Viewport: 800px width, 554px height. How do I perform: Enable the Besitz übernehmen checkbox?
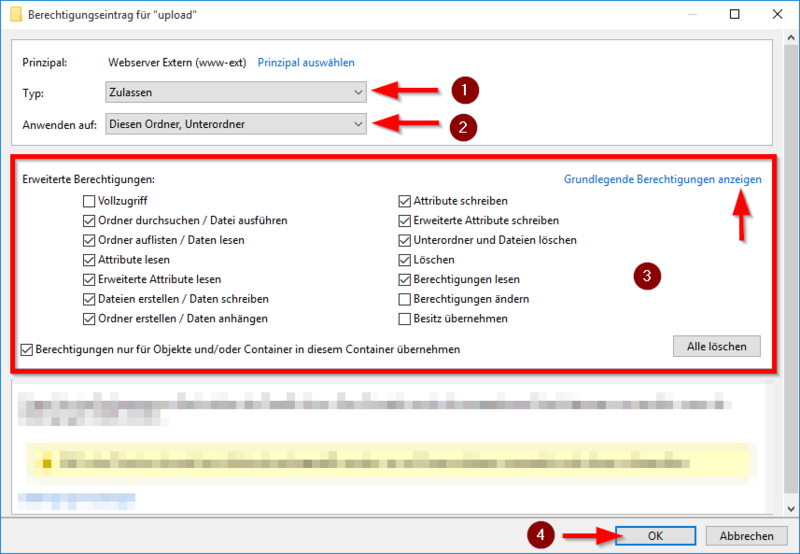[405, 318]
